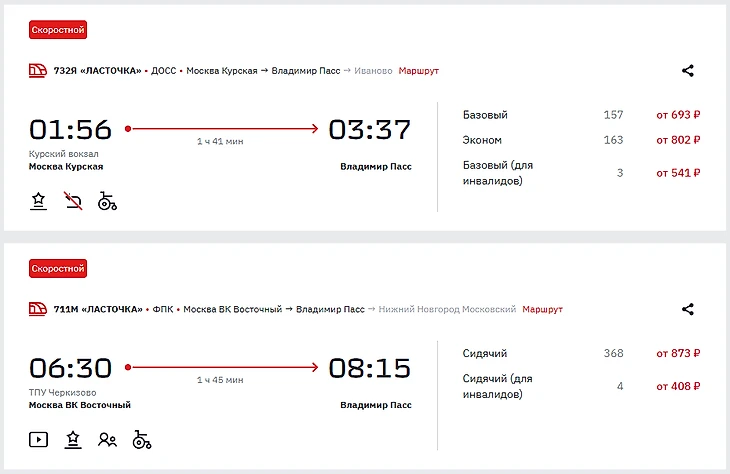Image resolution: width=730 pixels, height=474 pixels.
Task: Click the Скоростной badge on train 732Я
Action: tap(58, 30)
